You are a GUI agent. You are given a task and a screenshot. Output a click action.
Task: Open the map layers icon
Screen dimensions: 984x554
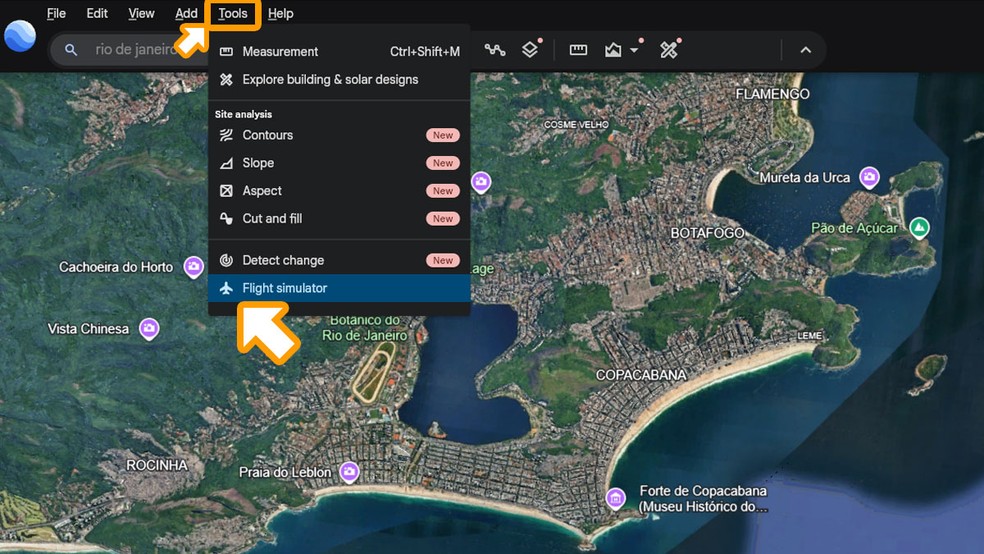(530, 50)
